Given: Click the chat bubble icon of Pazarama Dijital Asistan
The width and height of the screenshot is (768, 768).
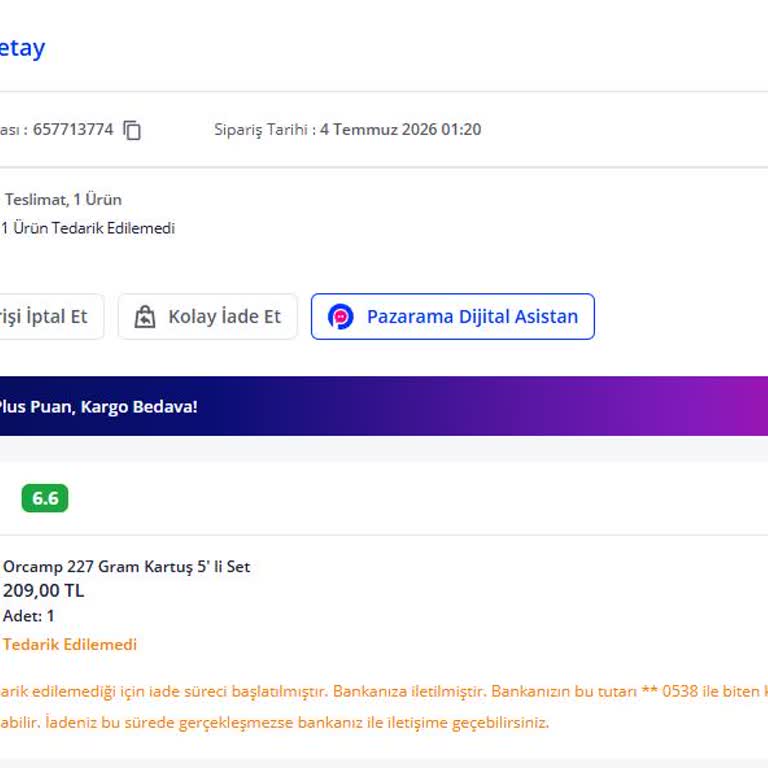Looking at the screenshot, I should pos(340,316).
